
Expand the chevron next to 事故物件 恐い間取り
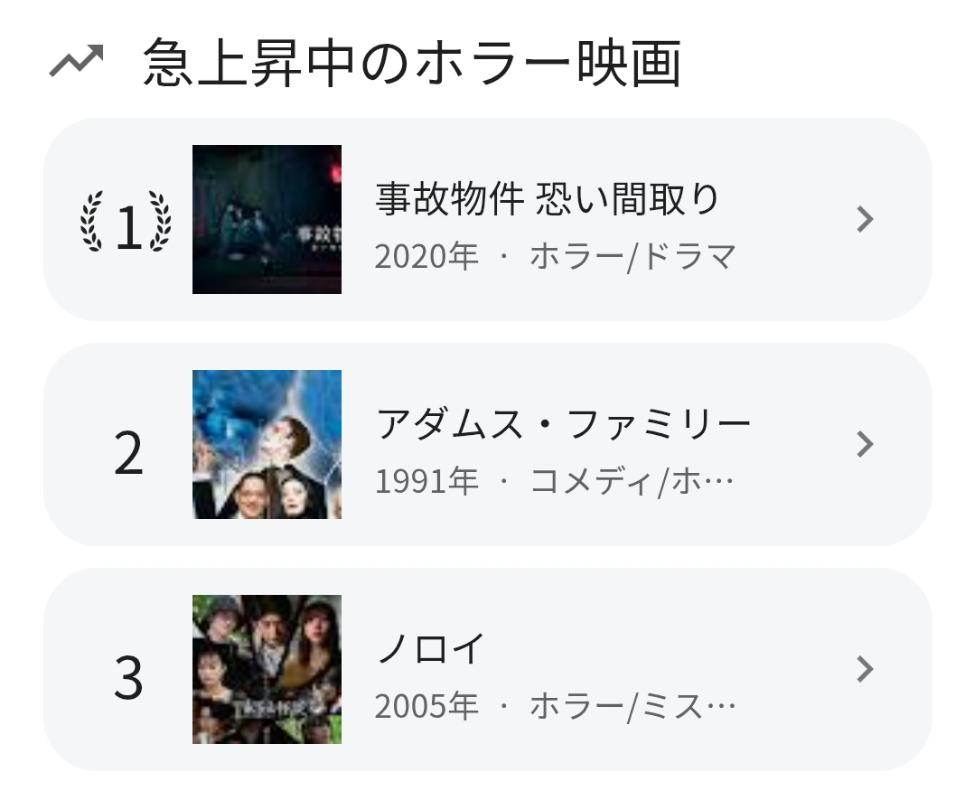[x=866, y=220]
